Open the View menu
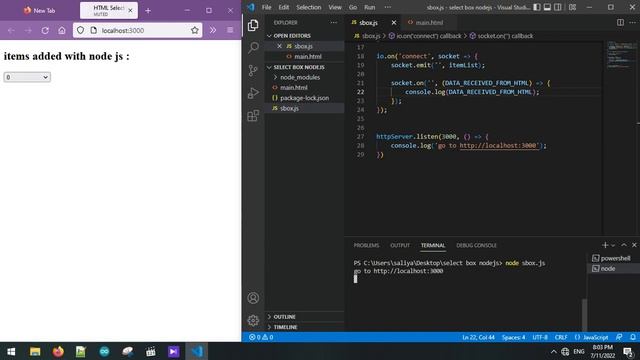Image resolution: width=640 pixels, height=360 pixels. pos(335,7)
